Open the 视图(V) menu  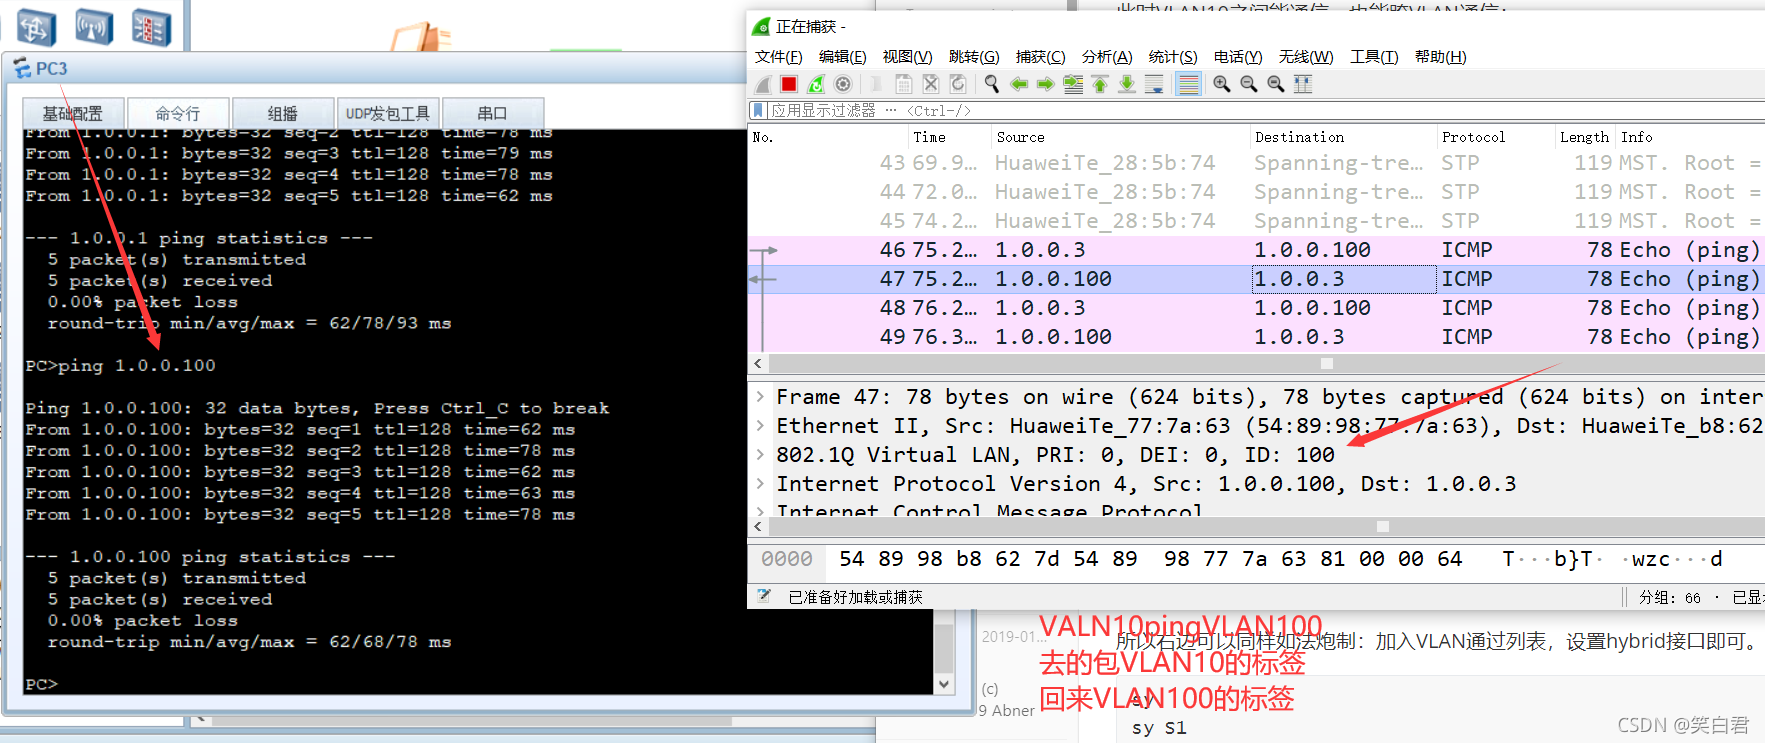[x=907, y=57]
